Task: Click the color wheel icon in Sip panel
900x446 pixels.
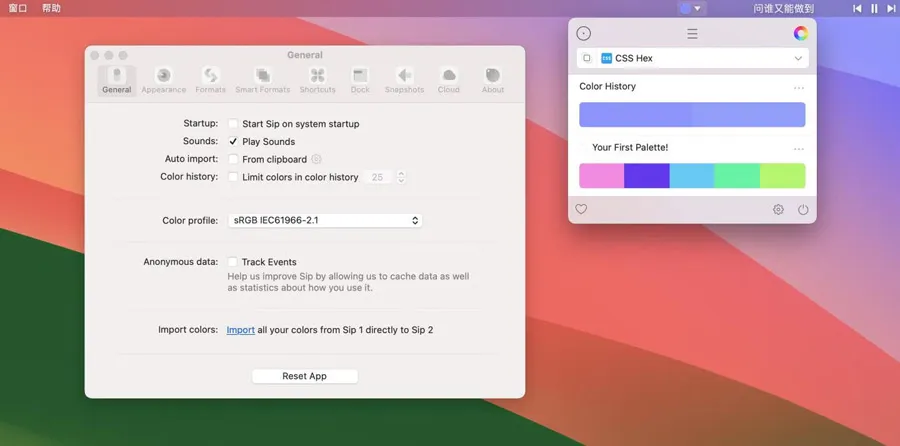Action: pos(800,33)
